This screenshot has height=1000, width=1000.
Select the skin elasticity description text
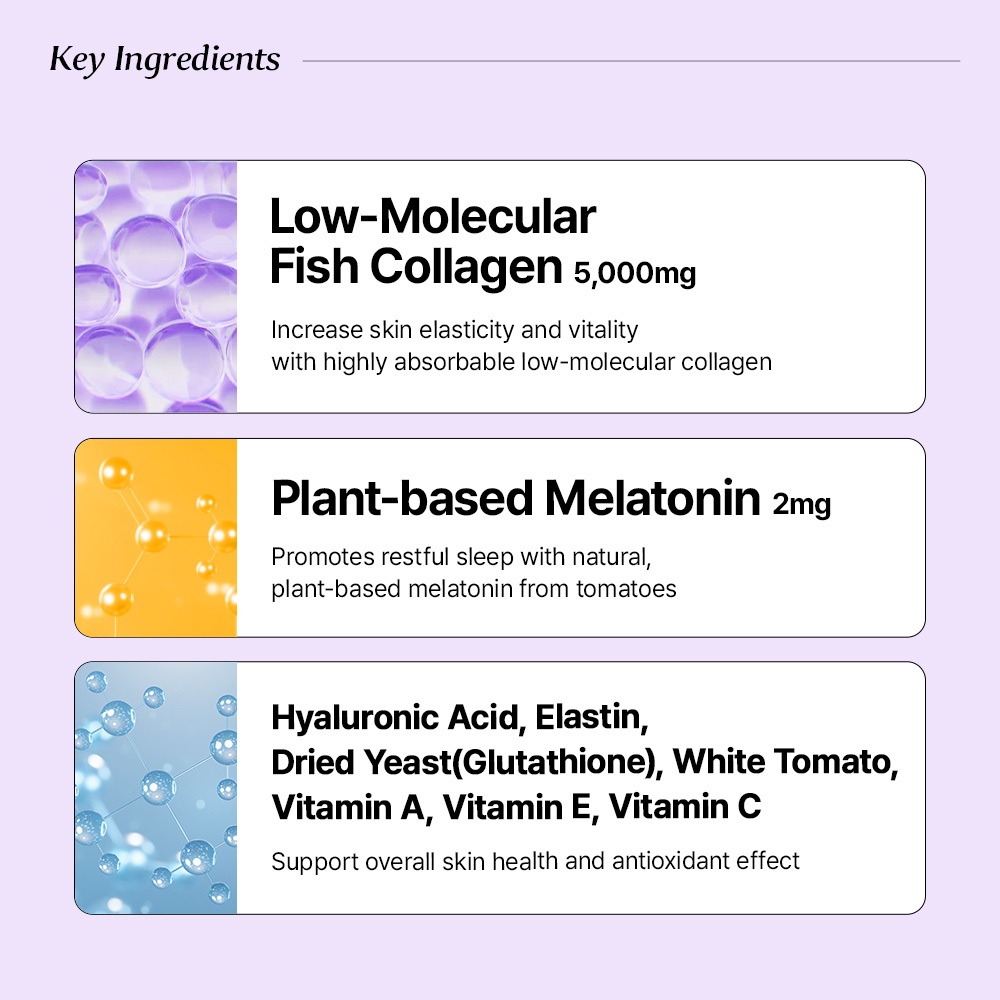coord(520,345)
